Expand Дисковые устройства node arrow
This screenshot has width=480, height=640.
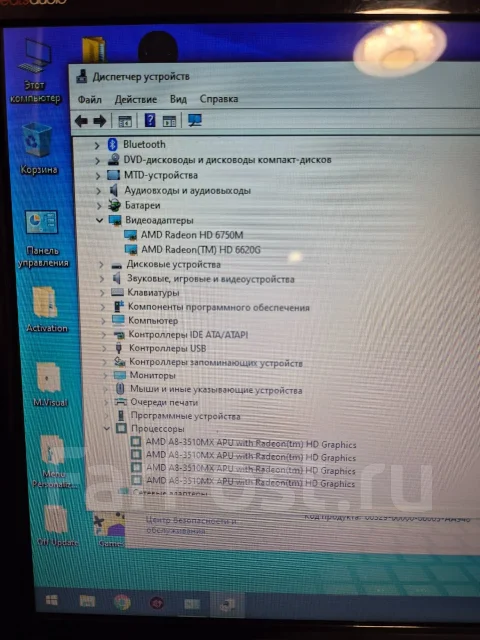coord(101,265)
